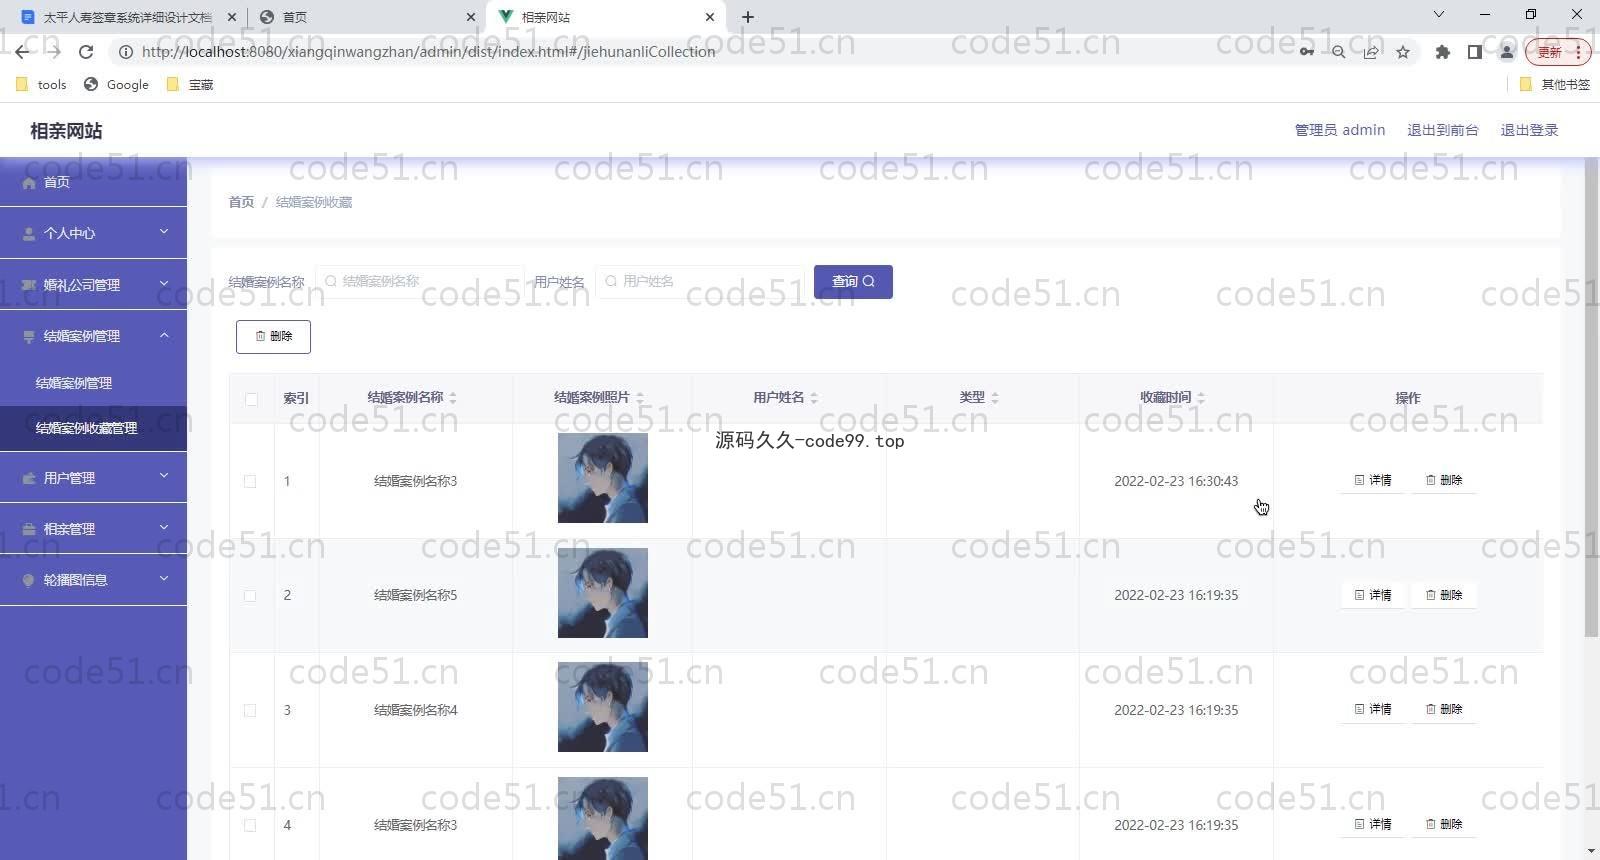This screenshot has width=1600, height=860.
Task: Sort by 收藏时间 column sort arrows
Action: pos(1201,398)
